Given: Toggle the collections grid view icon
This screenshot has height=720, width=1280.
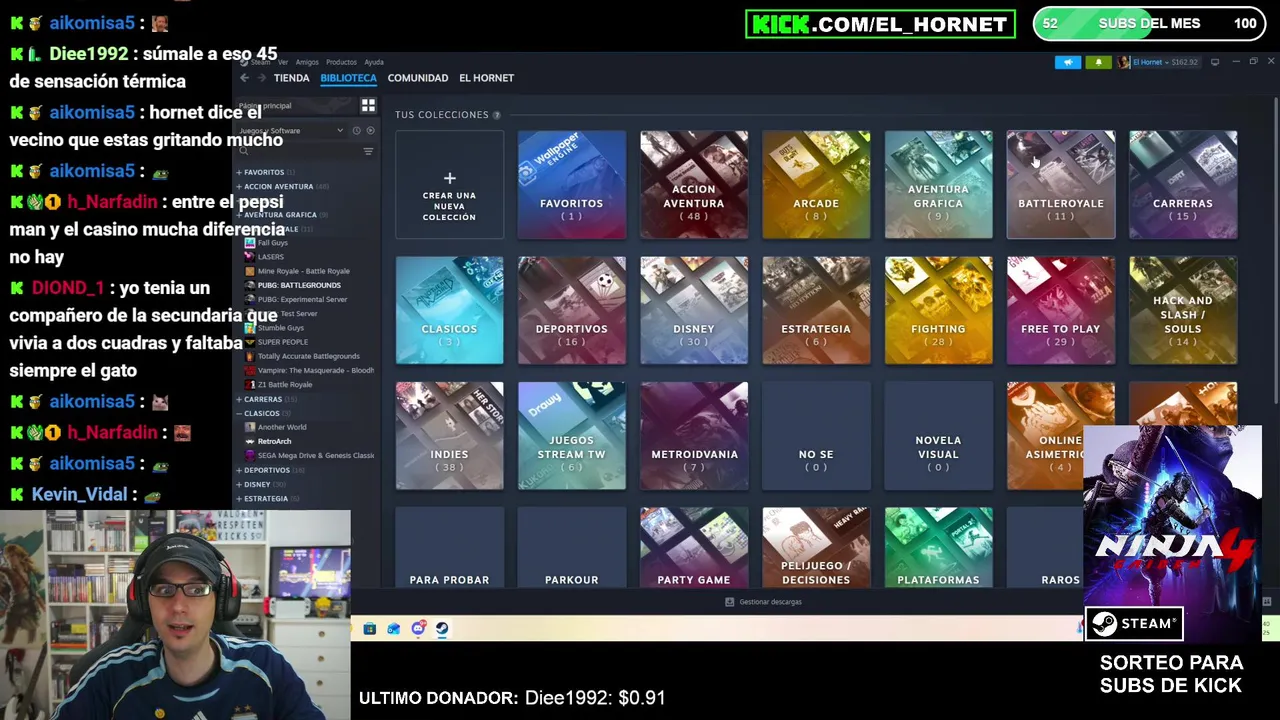Looking at the screenshot, I should (368, 105).
